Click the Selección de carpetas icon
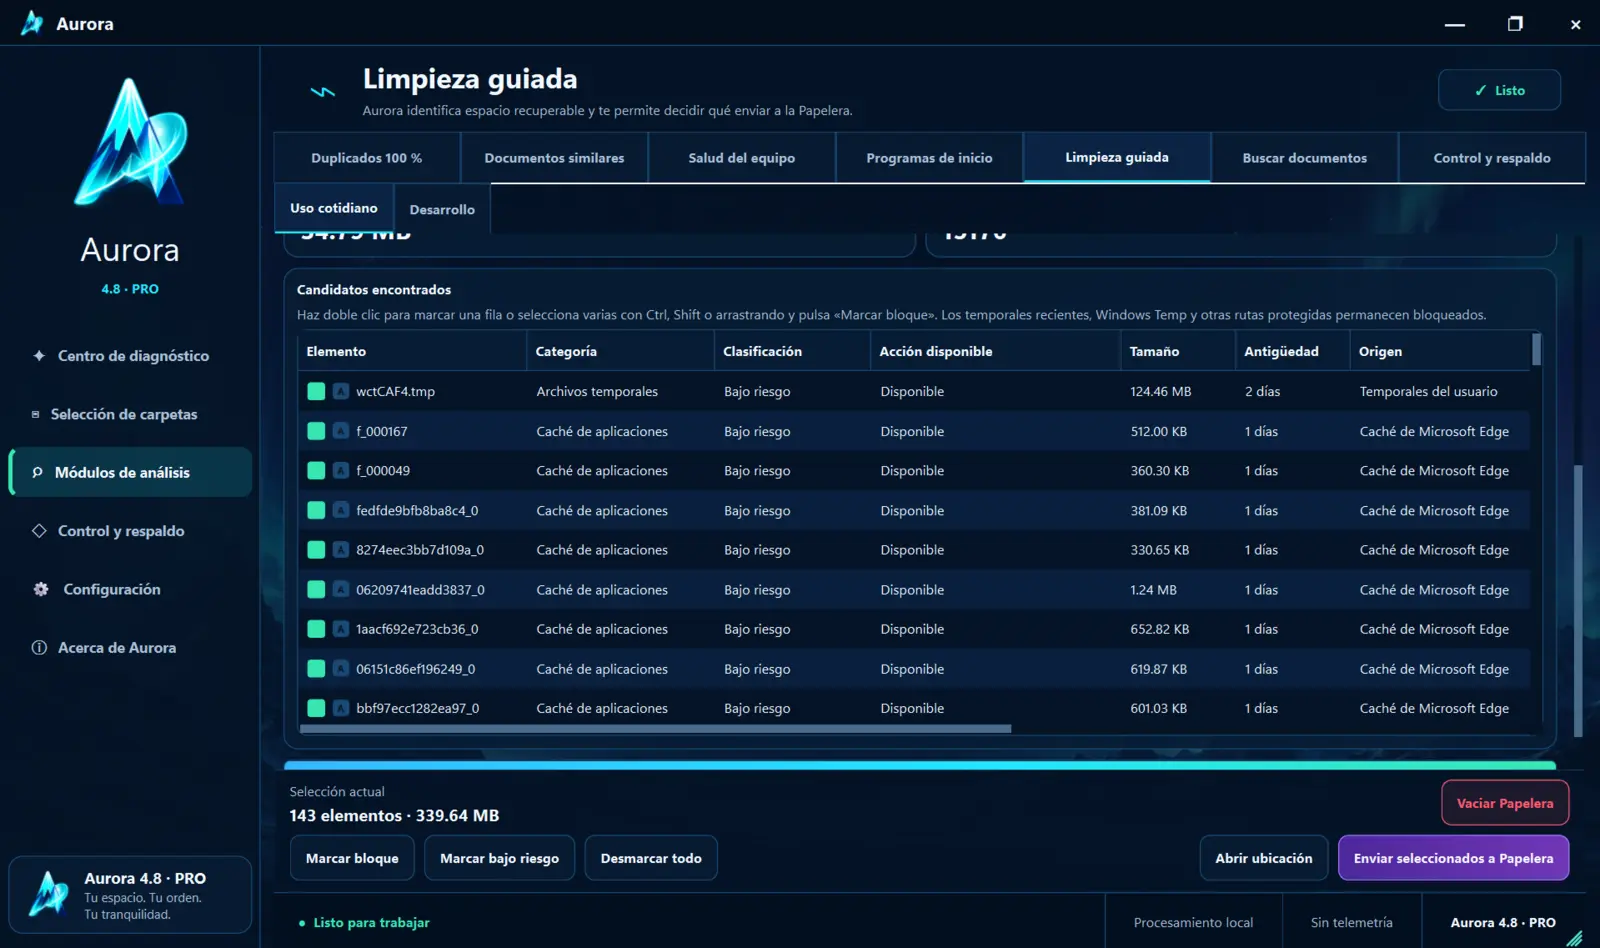Image resolution: width=1600 pixels, height=948 pixels. [x=36, y=414]
